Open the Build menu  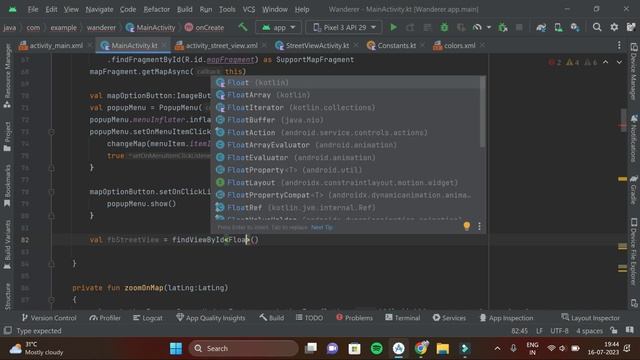tap(184, 9)
